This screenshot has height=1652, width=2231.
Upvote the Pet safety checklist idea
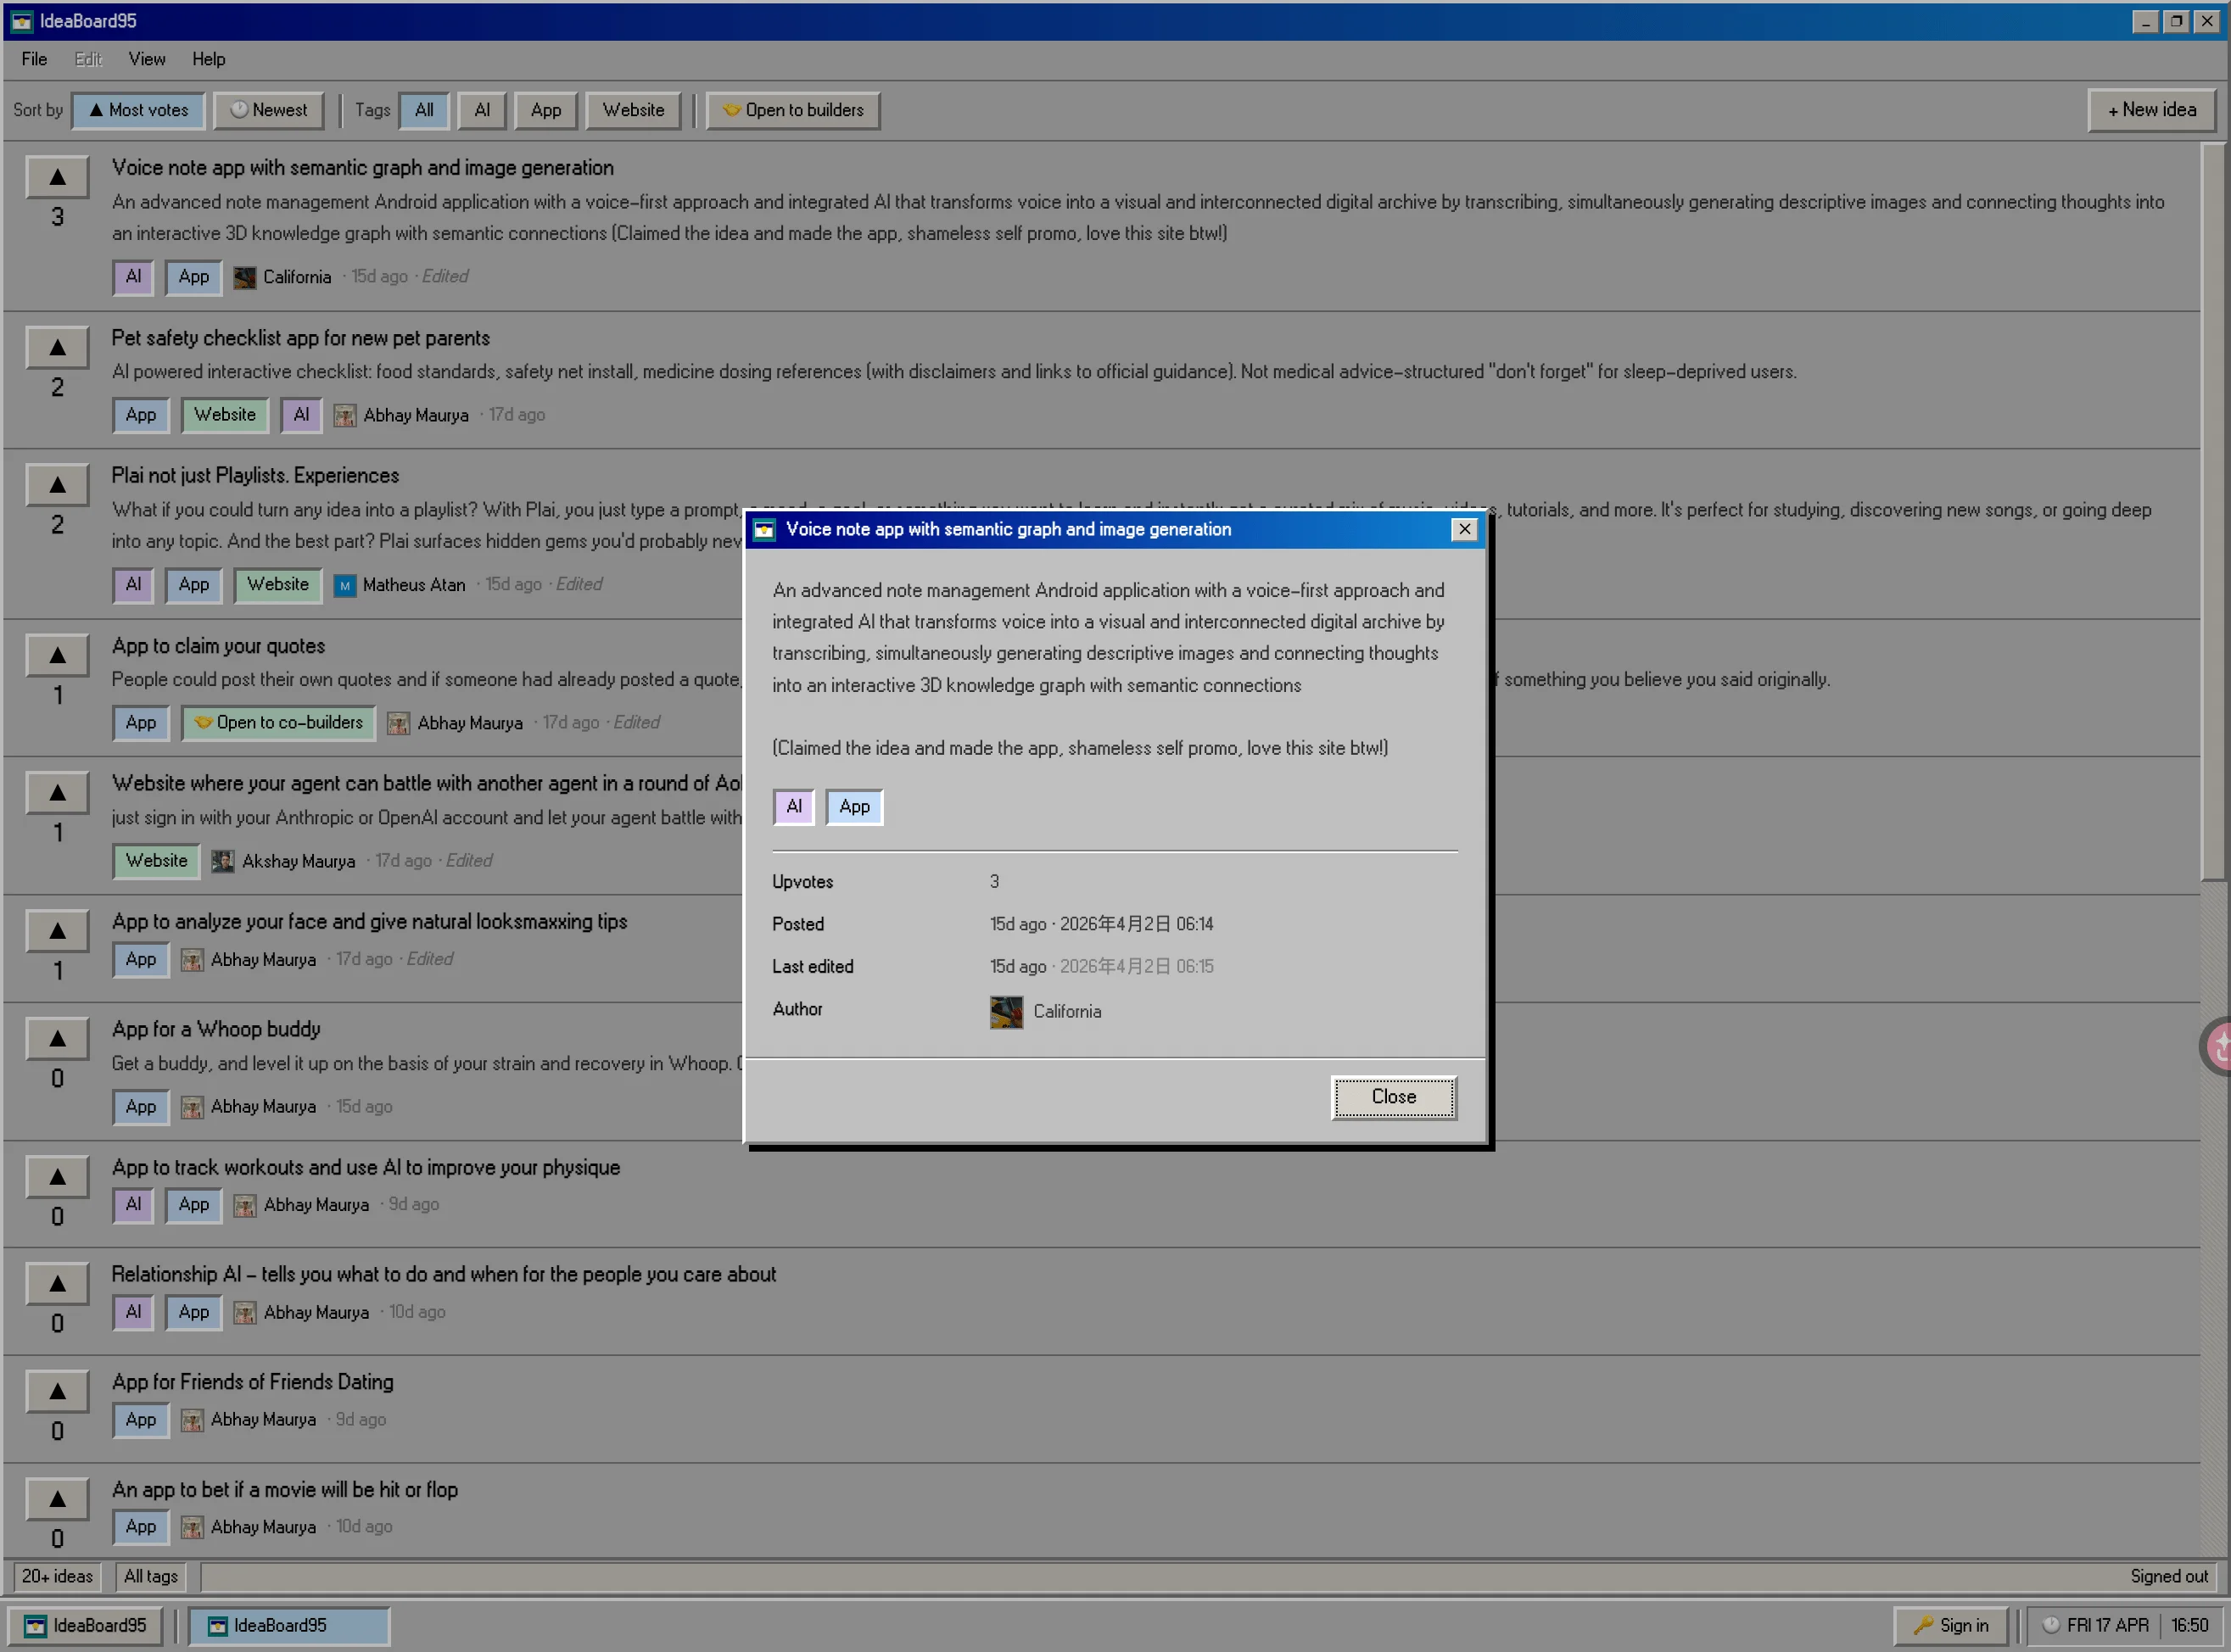[57, 348]
